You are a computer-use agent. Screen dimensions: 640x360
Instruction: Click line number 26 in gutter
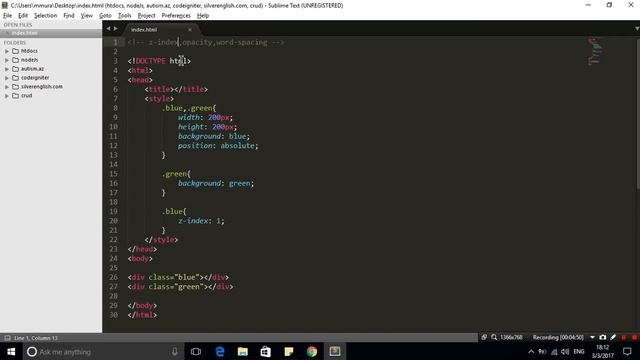pos(113,277)
